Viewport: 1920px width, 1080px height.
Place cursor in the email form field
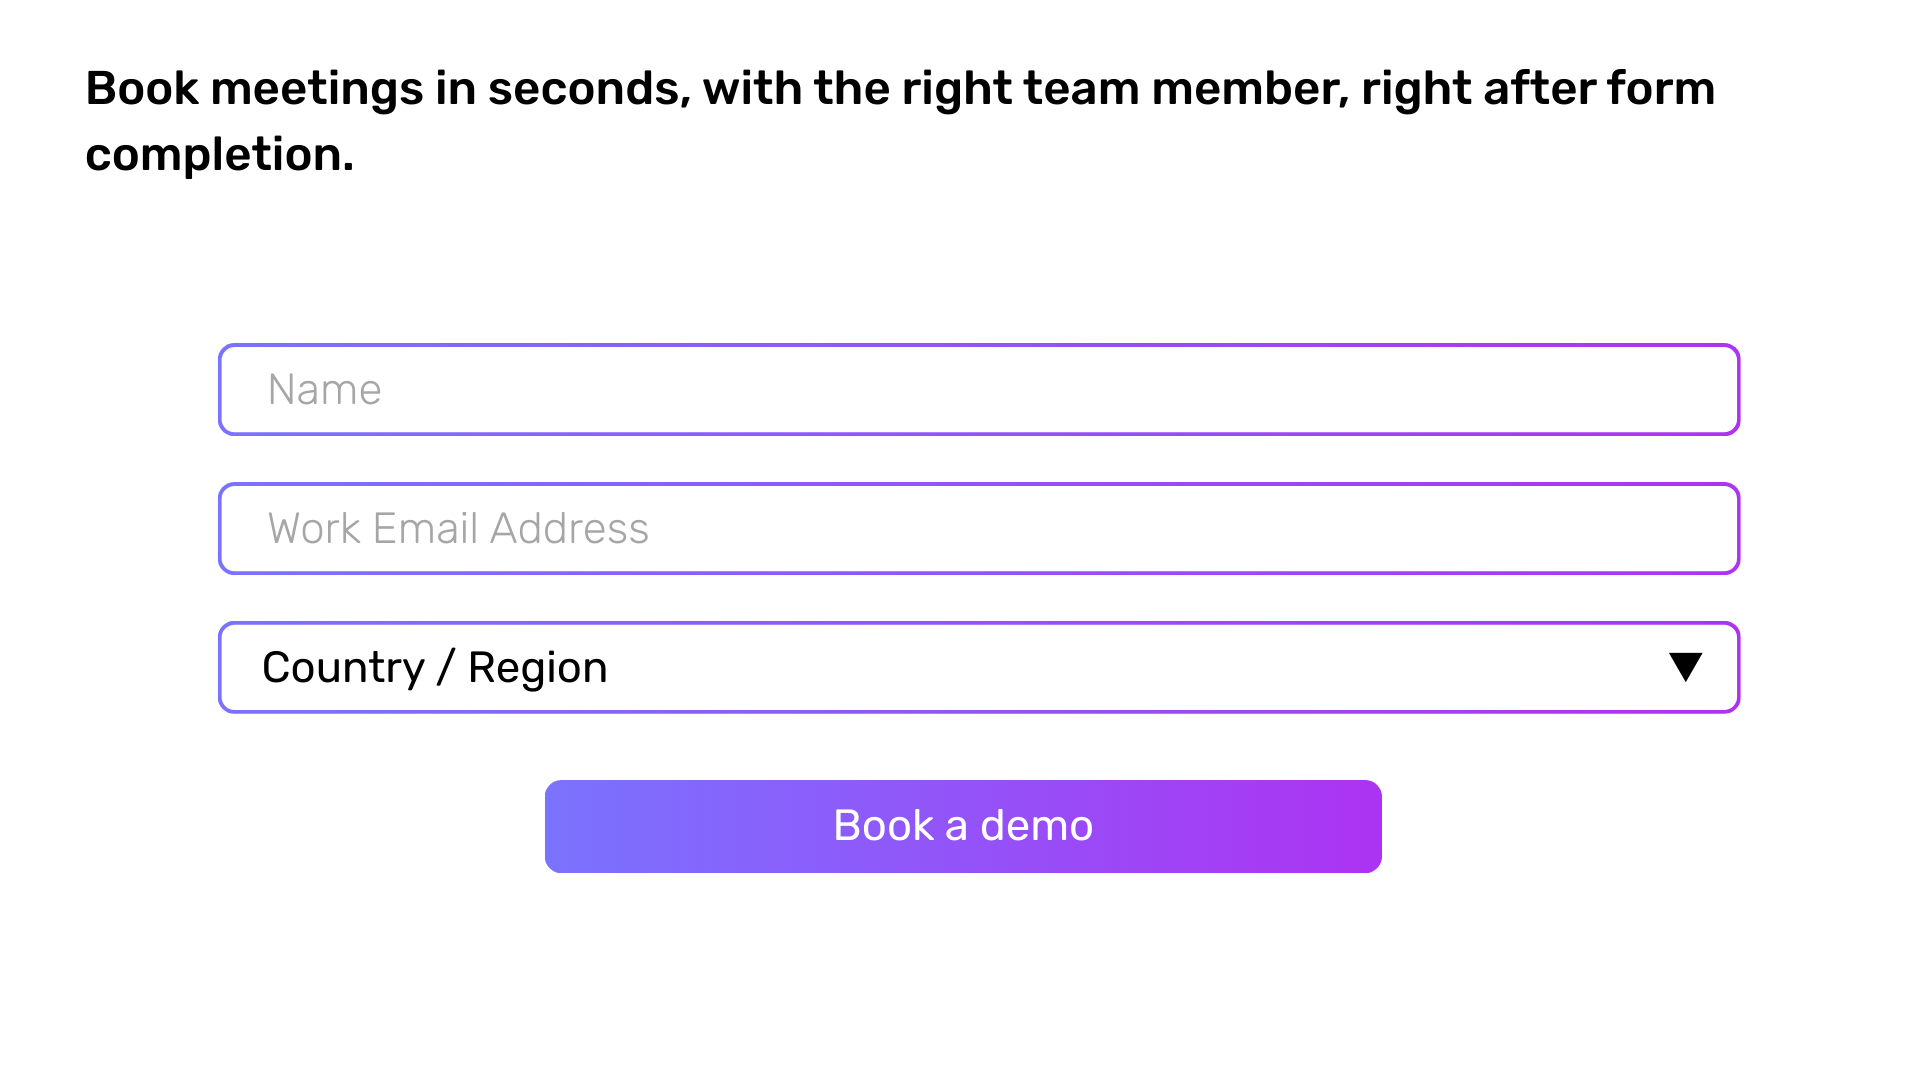click(978, 528)
